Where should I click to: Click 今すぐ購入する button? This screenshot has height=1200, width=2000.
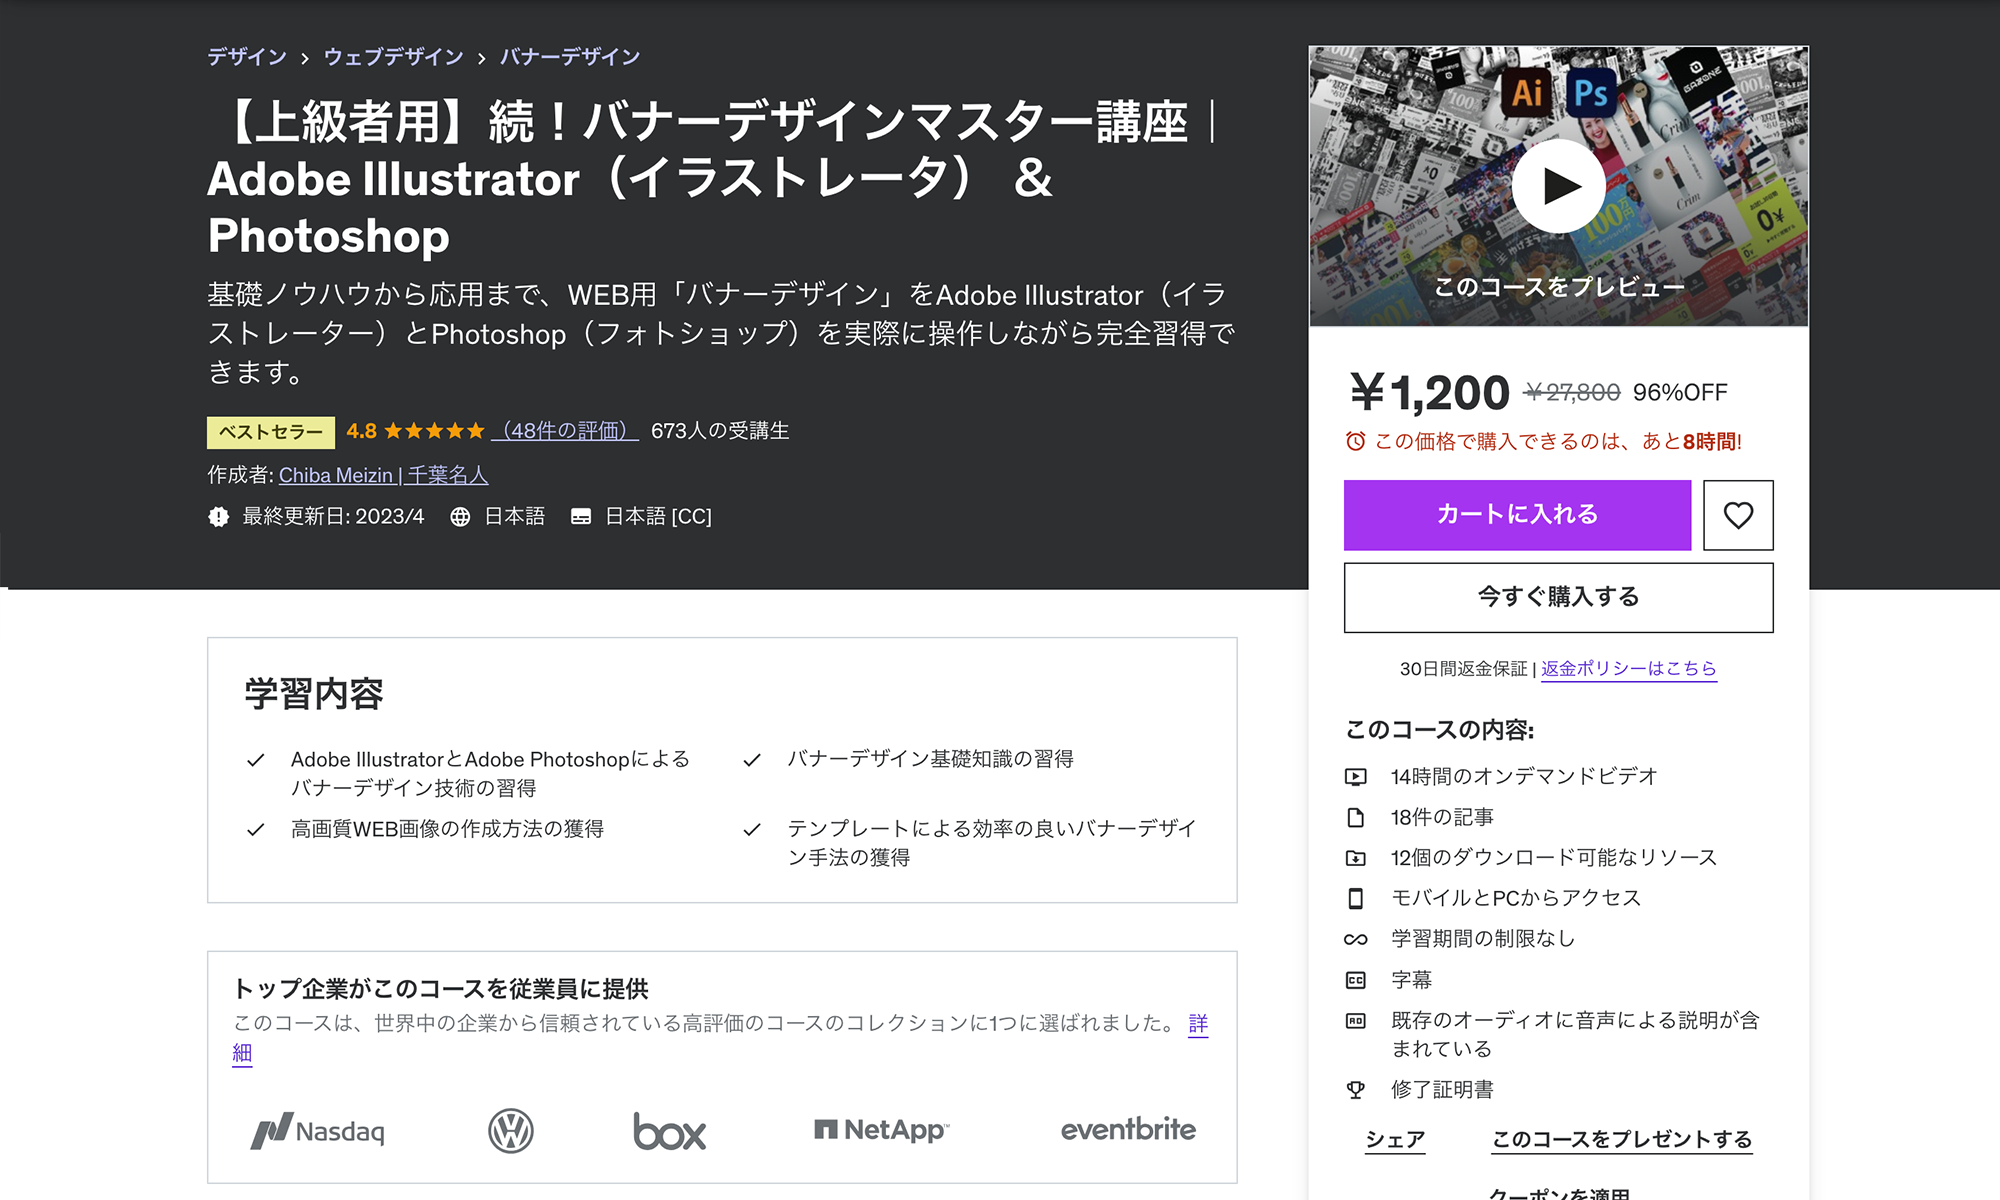pos(1557,596)
